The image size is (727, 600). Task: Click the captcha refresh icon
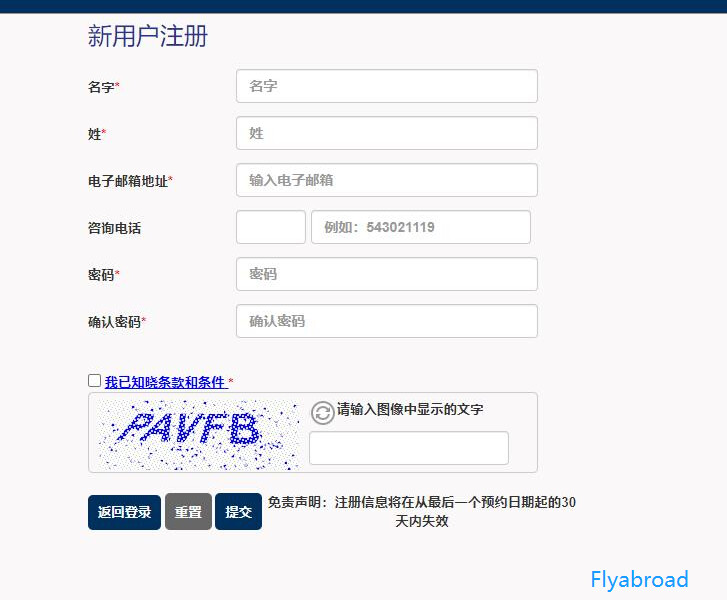point(322,413)
